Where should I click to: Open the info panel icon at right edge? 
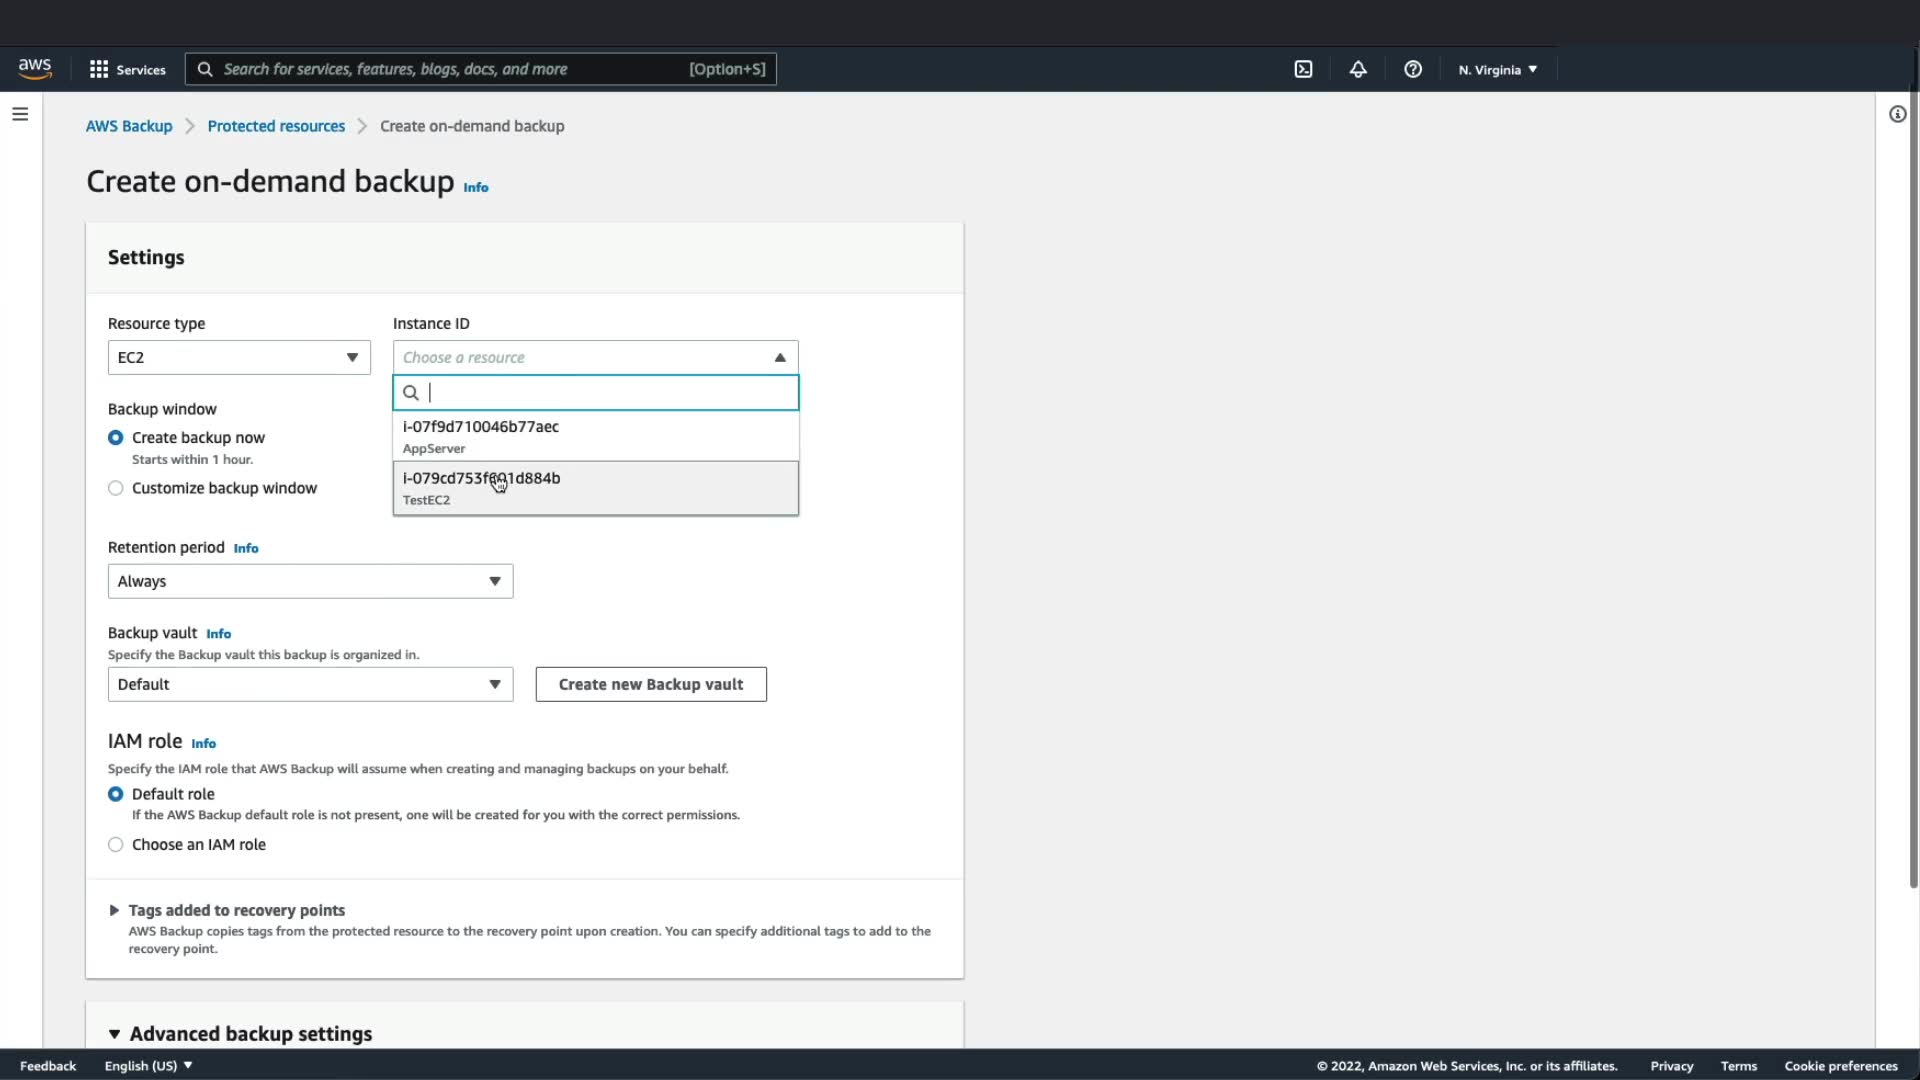(1897, 114)
